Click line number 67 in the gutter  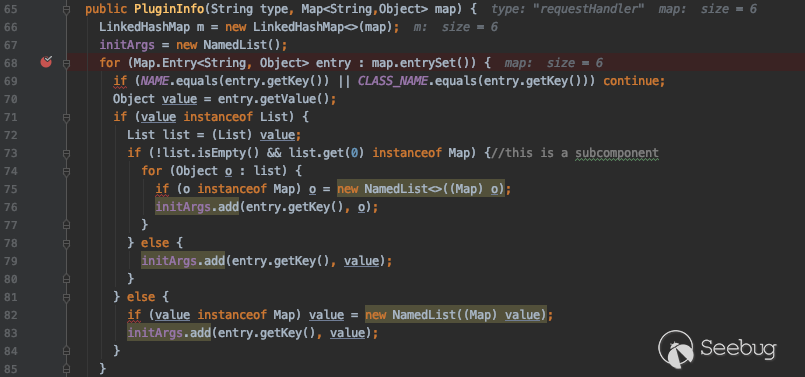point(10,45)
